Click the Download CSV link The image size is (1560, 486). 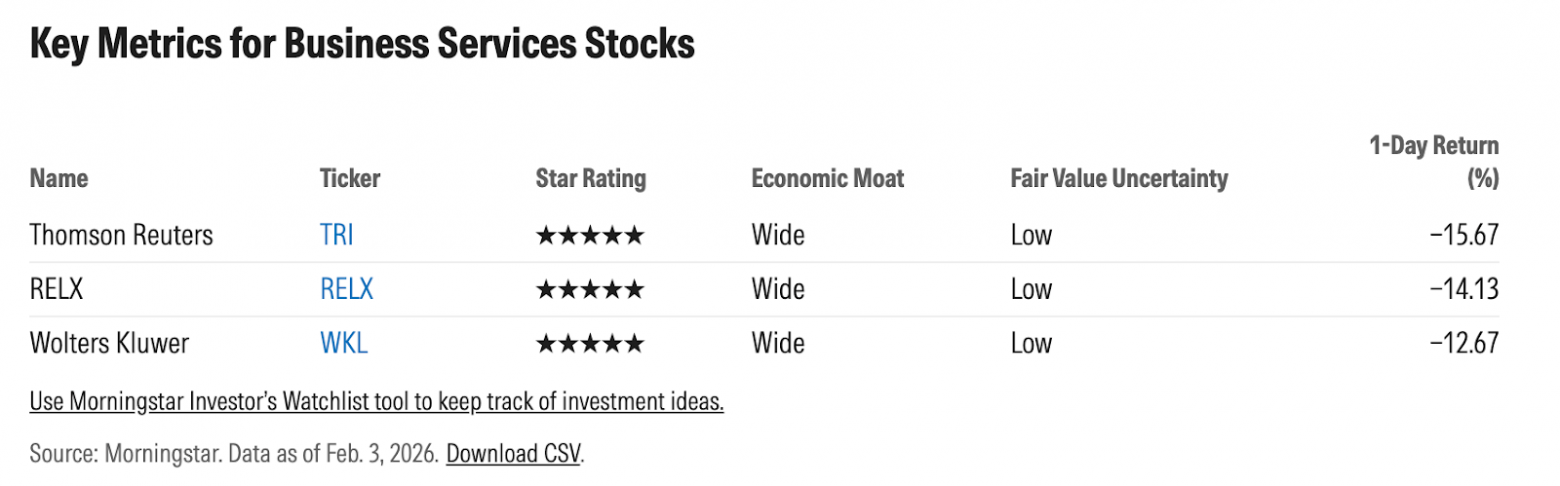513,453
